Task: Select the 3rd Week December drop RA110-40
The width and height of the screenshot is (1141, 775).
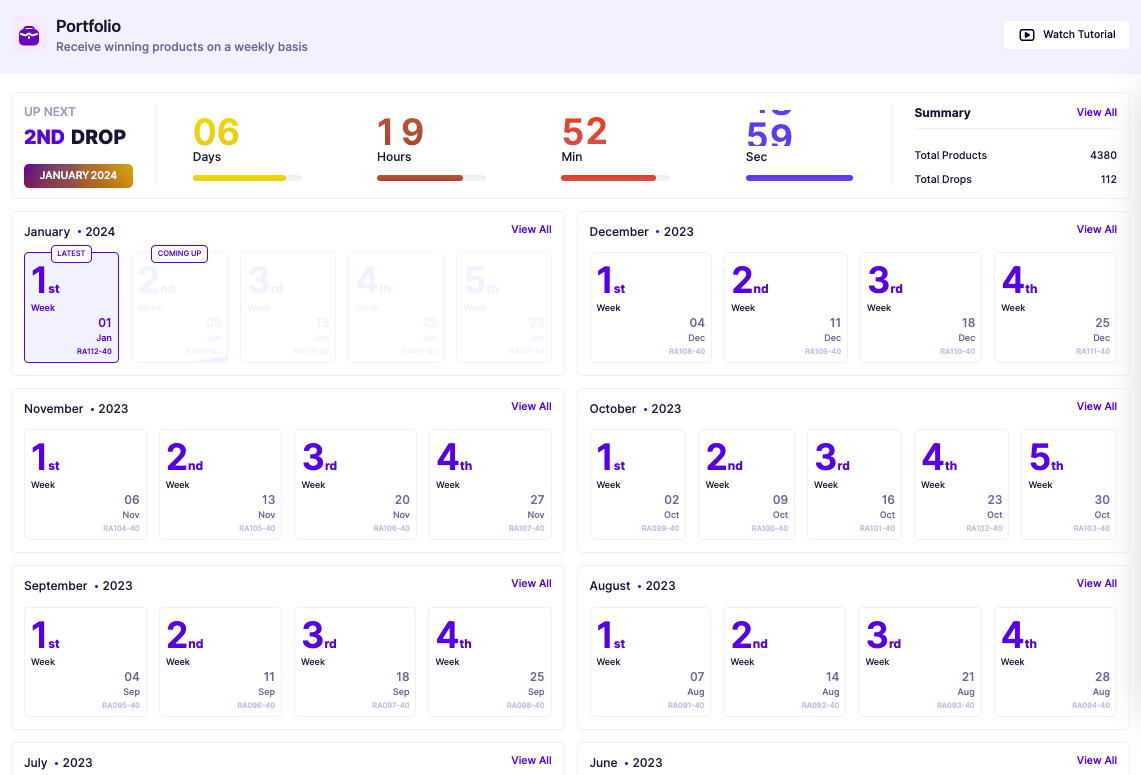Action: point(920,307)
